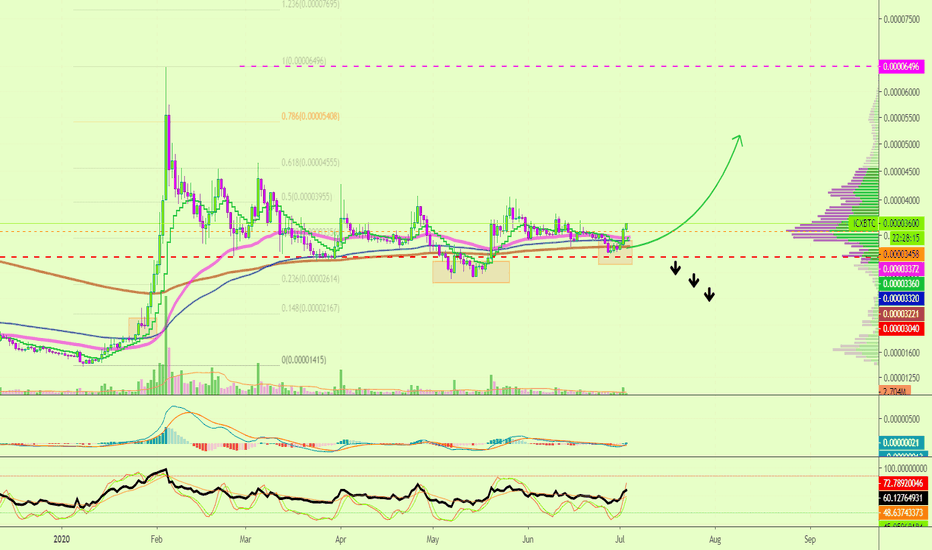Click the 0(0.00001415) Fibonacci level label

(x=304, y=360)
